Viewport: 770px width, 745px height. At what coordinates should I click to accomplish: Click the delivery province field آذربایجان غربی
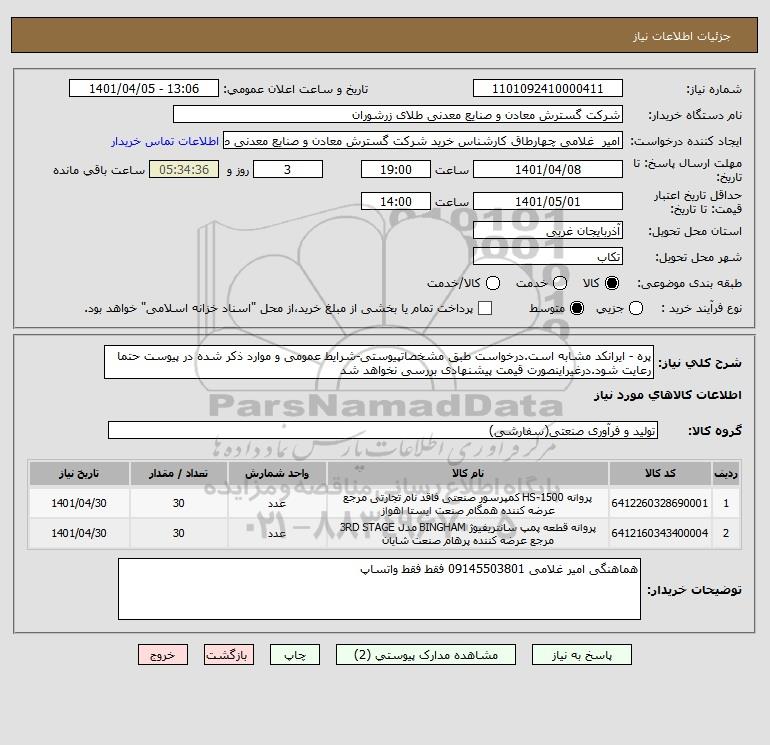(548, 230)
